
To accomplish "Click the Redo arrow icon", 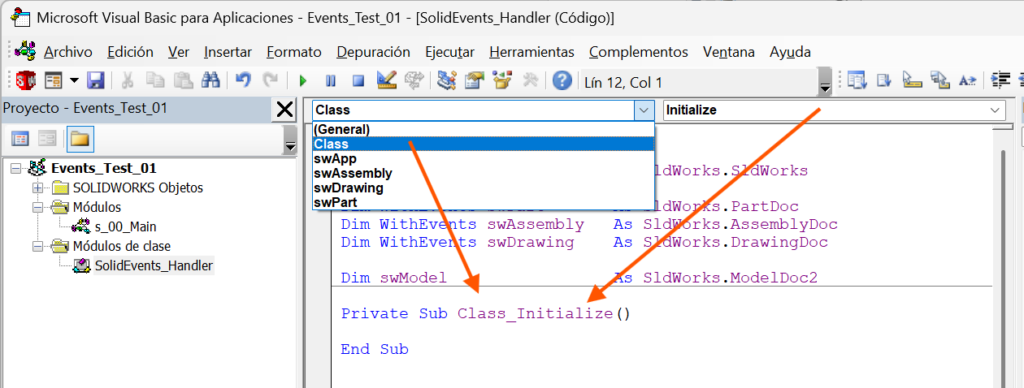I will tap(270, 81).
